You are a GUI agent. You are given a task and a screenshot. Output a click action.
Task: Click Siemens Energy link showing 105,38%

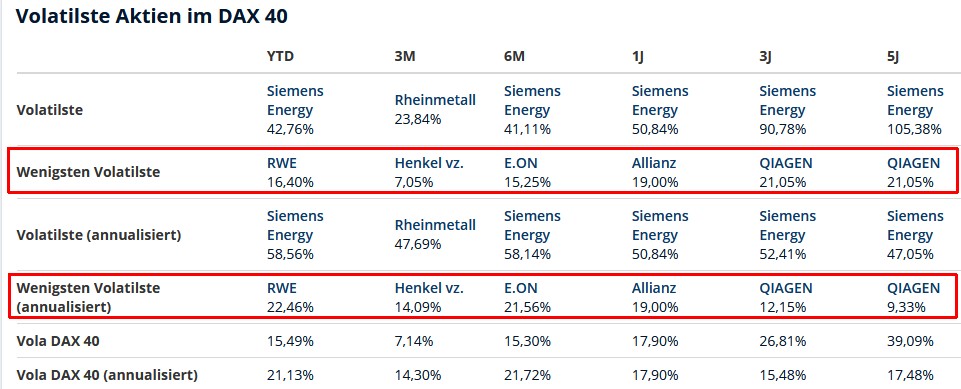[915, 100]
